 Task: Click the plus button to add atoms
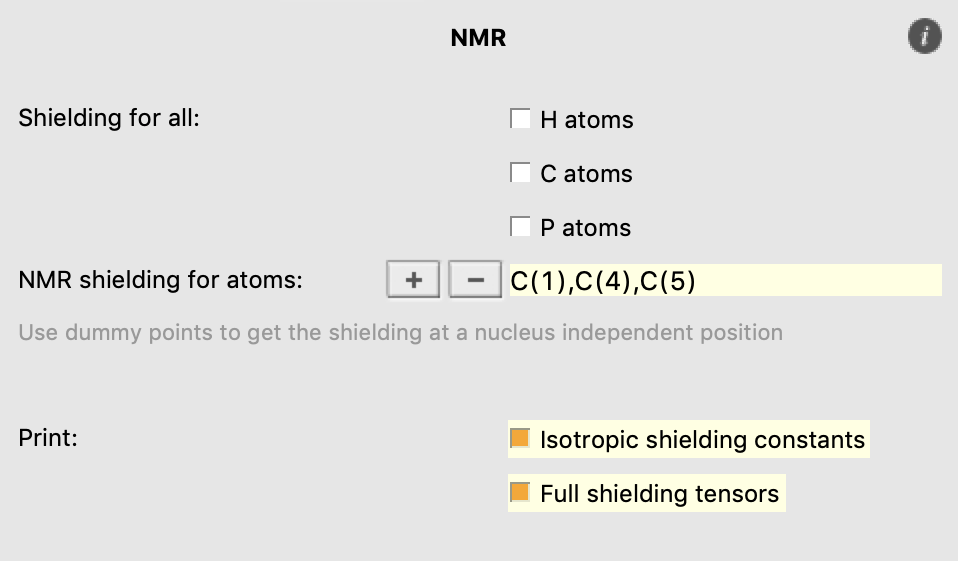point(412,281)
